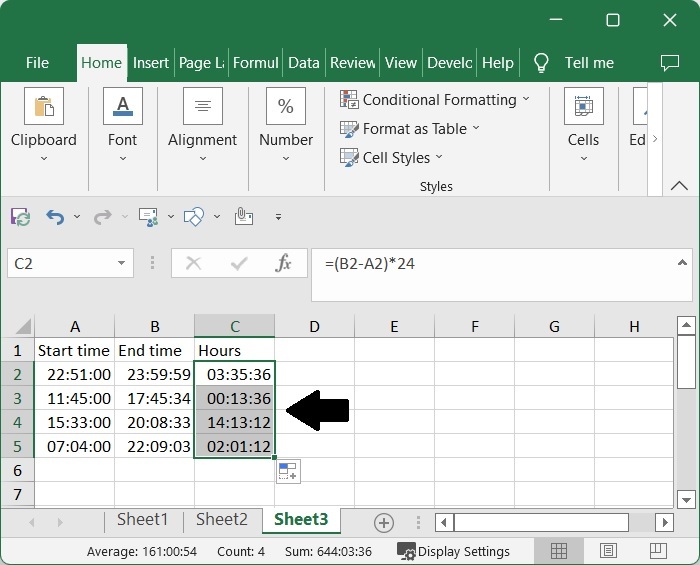Click the formula bar with =(B2-A2)*24

493,274
